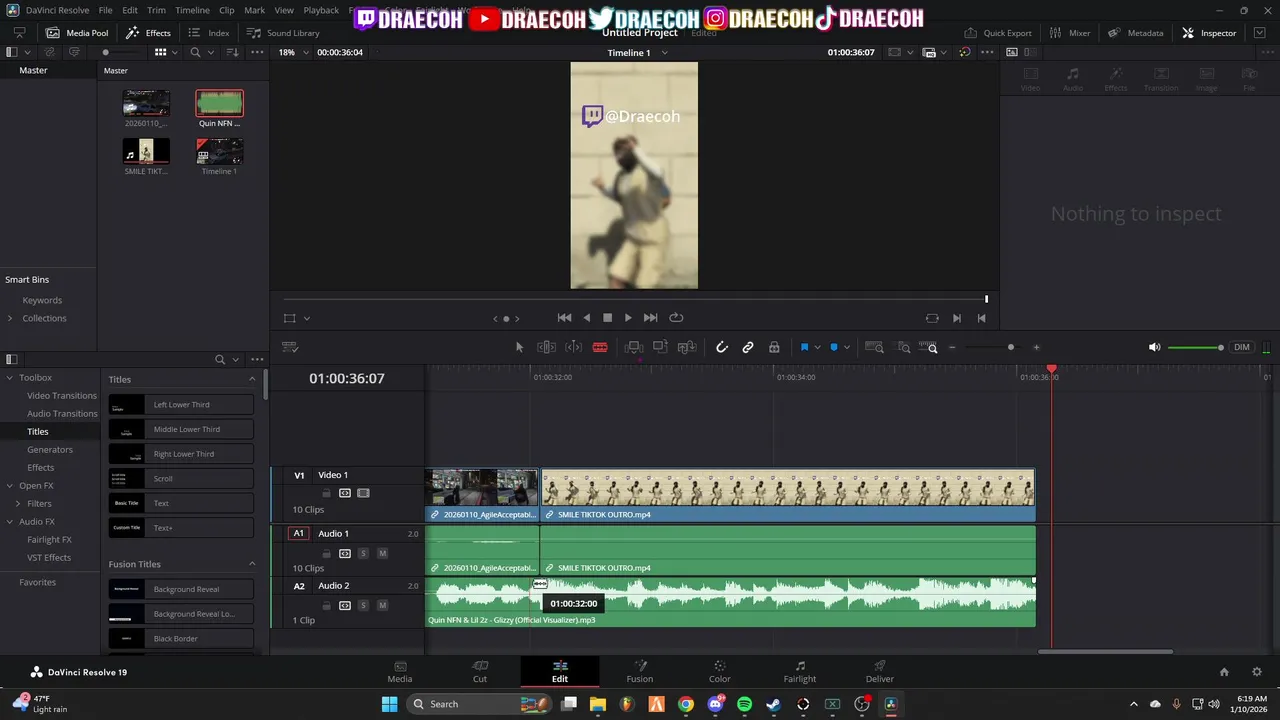Open Steam from the taskbar
The height and width of the screenshot is (720, 1280).
coord(773,704)
